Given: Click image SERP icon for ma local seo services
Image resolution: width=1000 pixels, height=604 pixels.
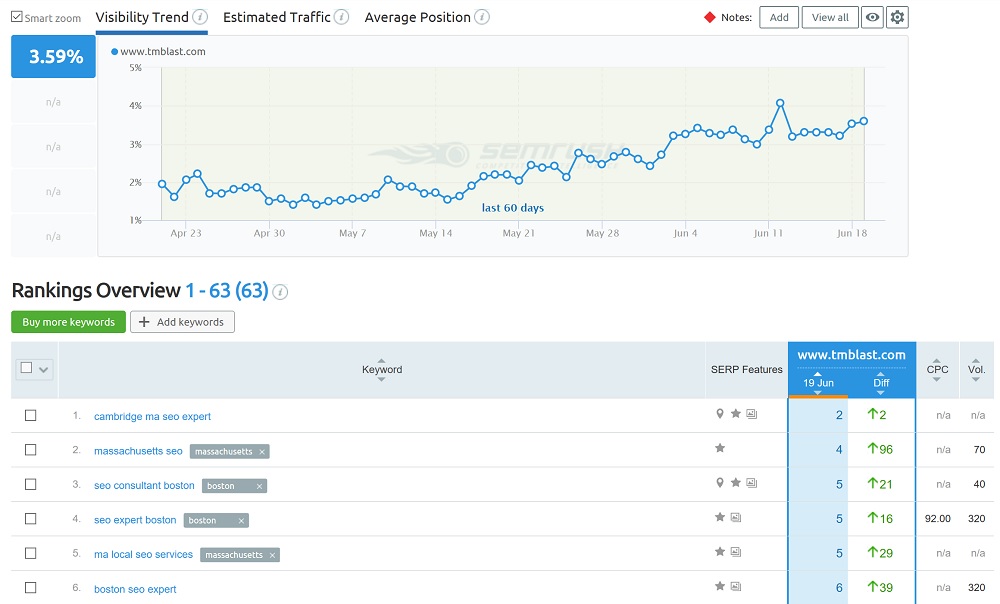Looking at the screenshot, I should (736, 552).
